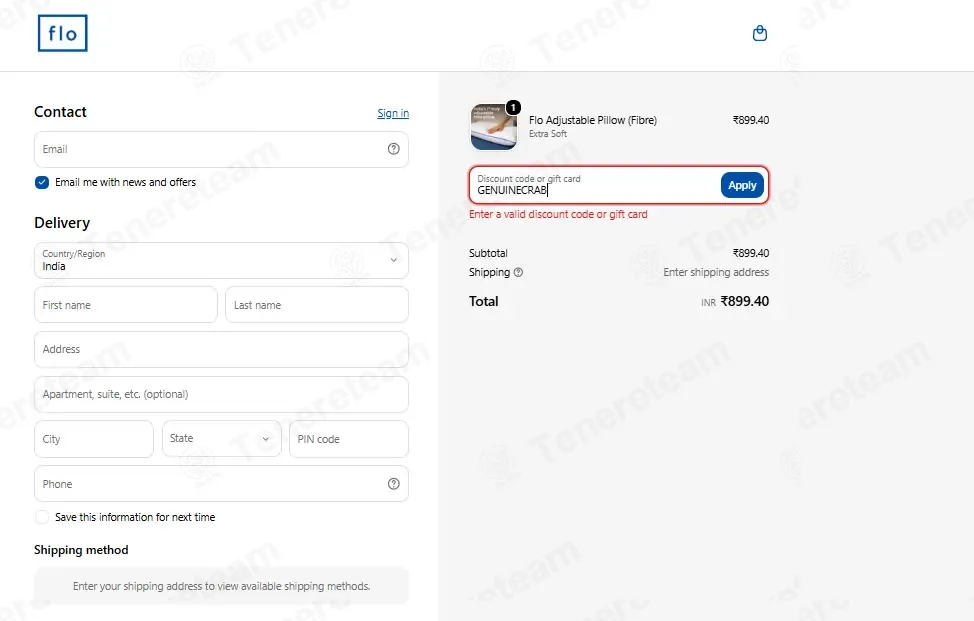Show Shipping info help icon
Screen dimensions: 974x621
point(518,272)
